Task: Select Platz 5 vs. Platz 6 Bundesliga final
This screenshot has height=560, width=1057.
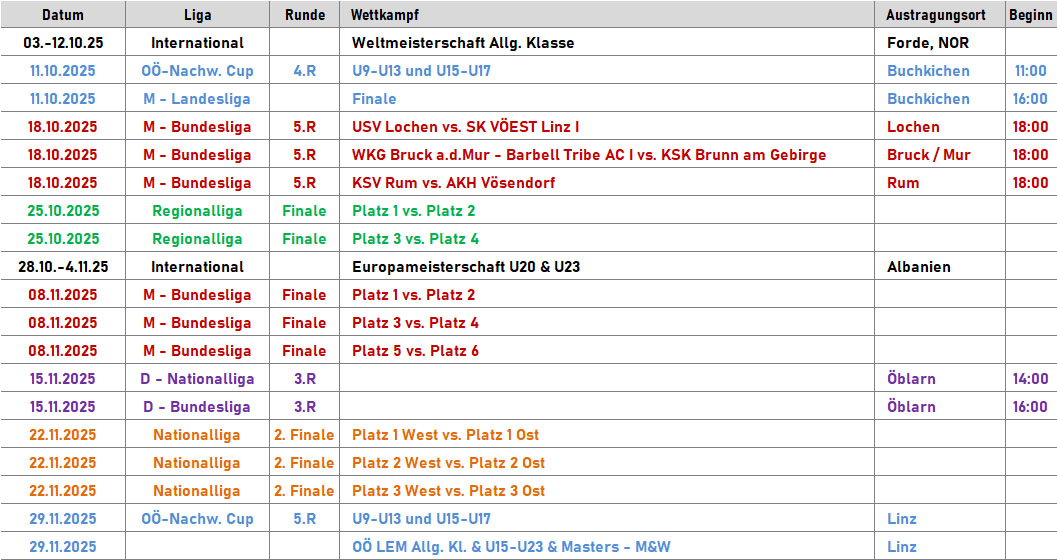Action: click(x=415, y=350)
